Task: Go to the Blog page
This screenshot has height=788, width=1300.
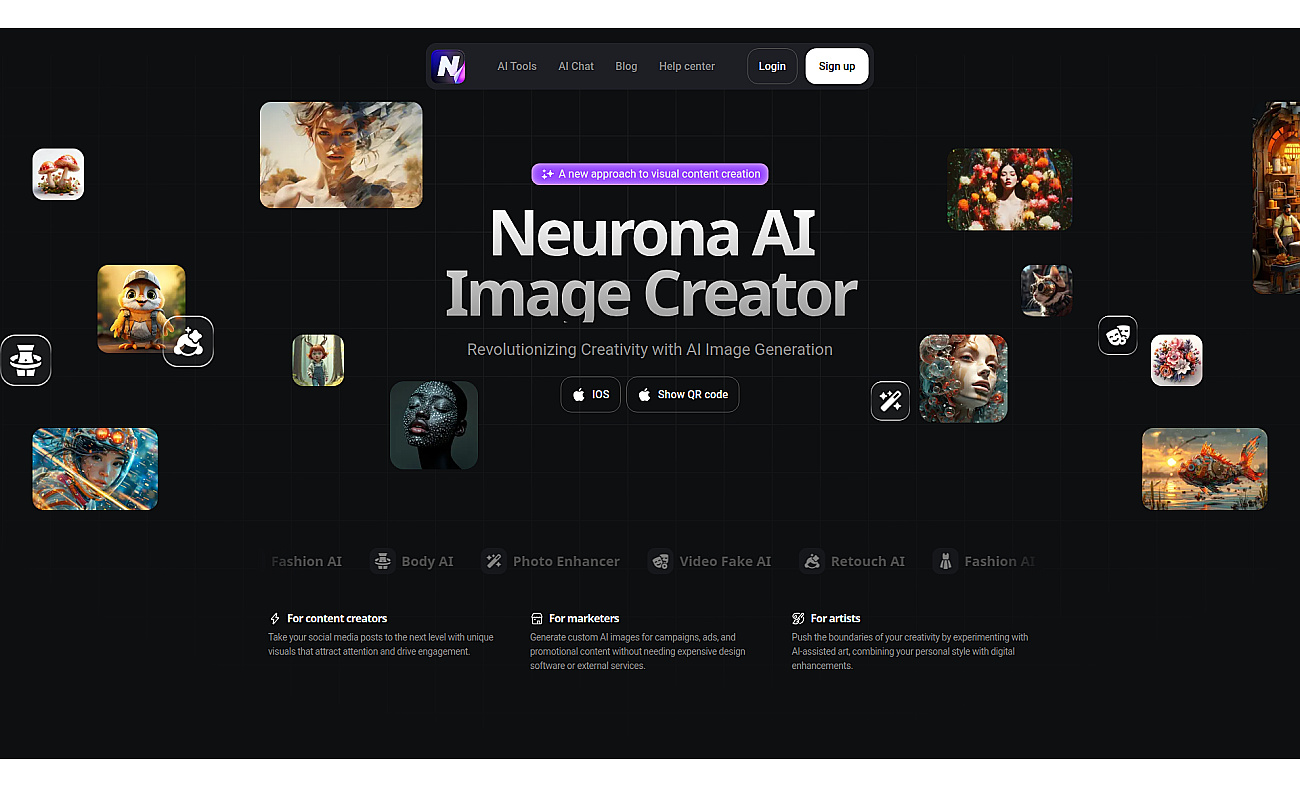Action: [x=626, y=67]
